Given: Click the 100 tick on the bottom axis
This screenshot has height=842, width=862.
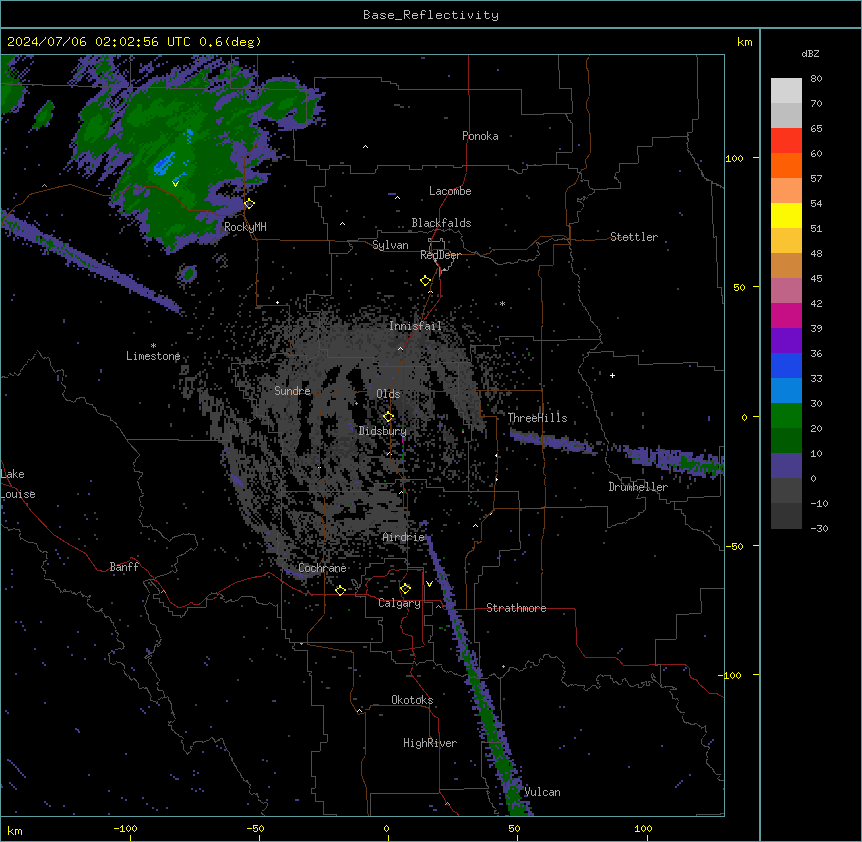Looking at the screenshot, I should coord(643,828).
